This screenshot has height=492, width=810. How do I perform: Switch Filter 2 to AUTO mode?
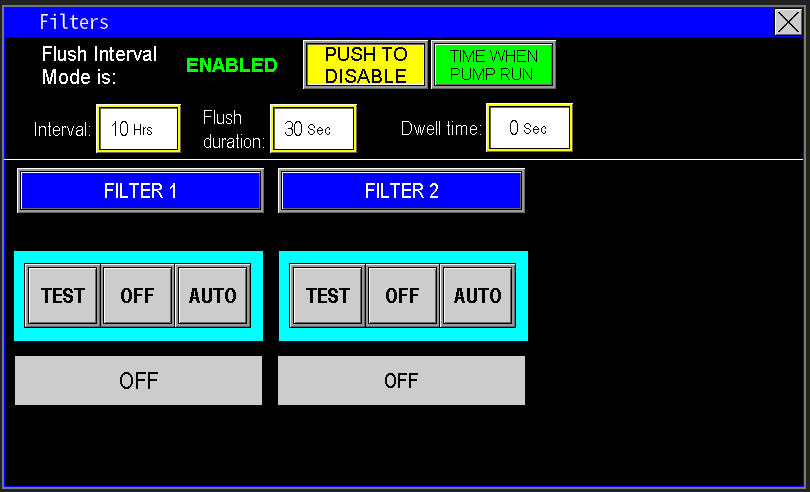477,295
